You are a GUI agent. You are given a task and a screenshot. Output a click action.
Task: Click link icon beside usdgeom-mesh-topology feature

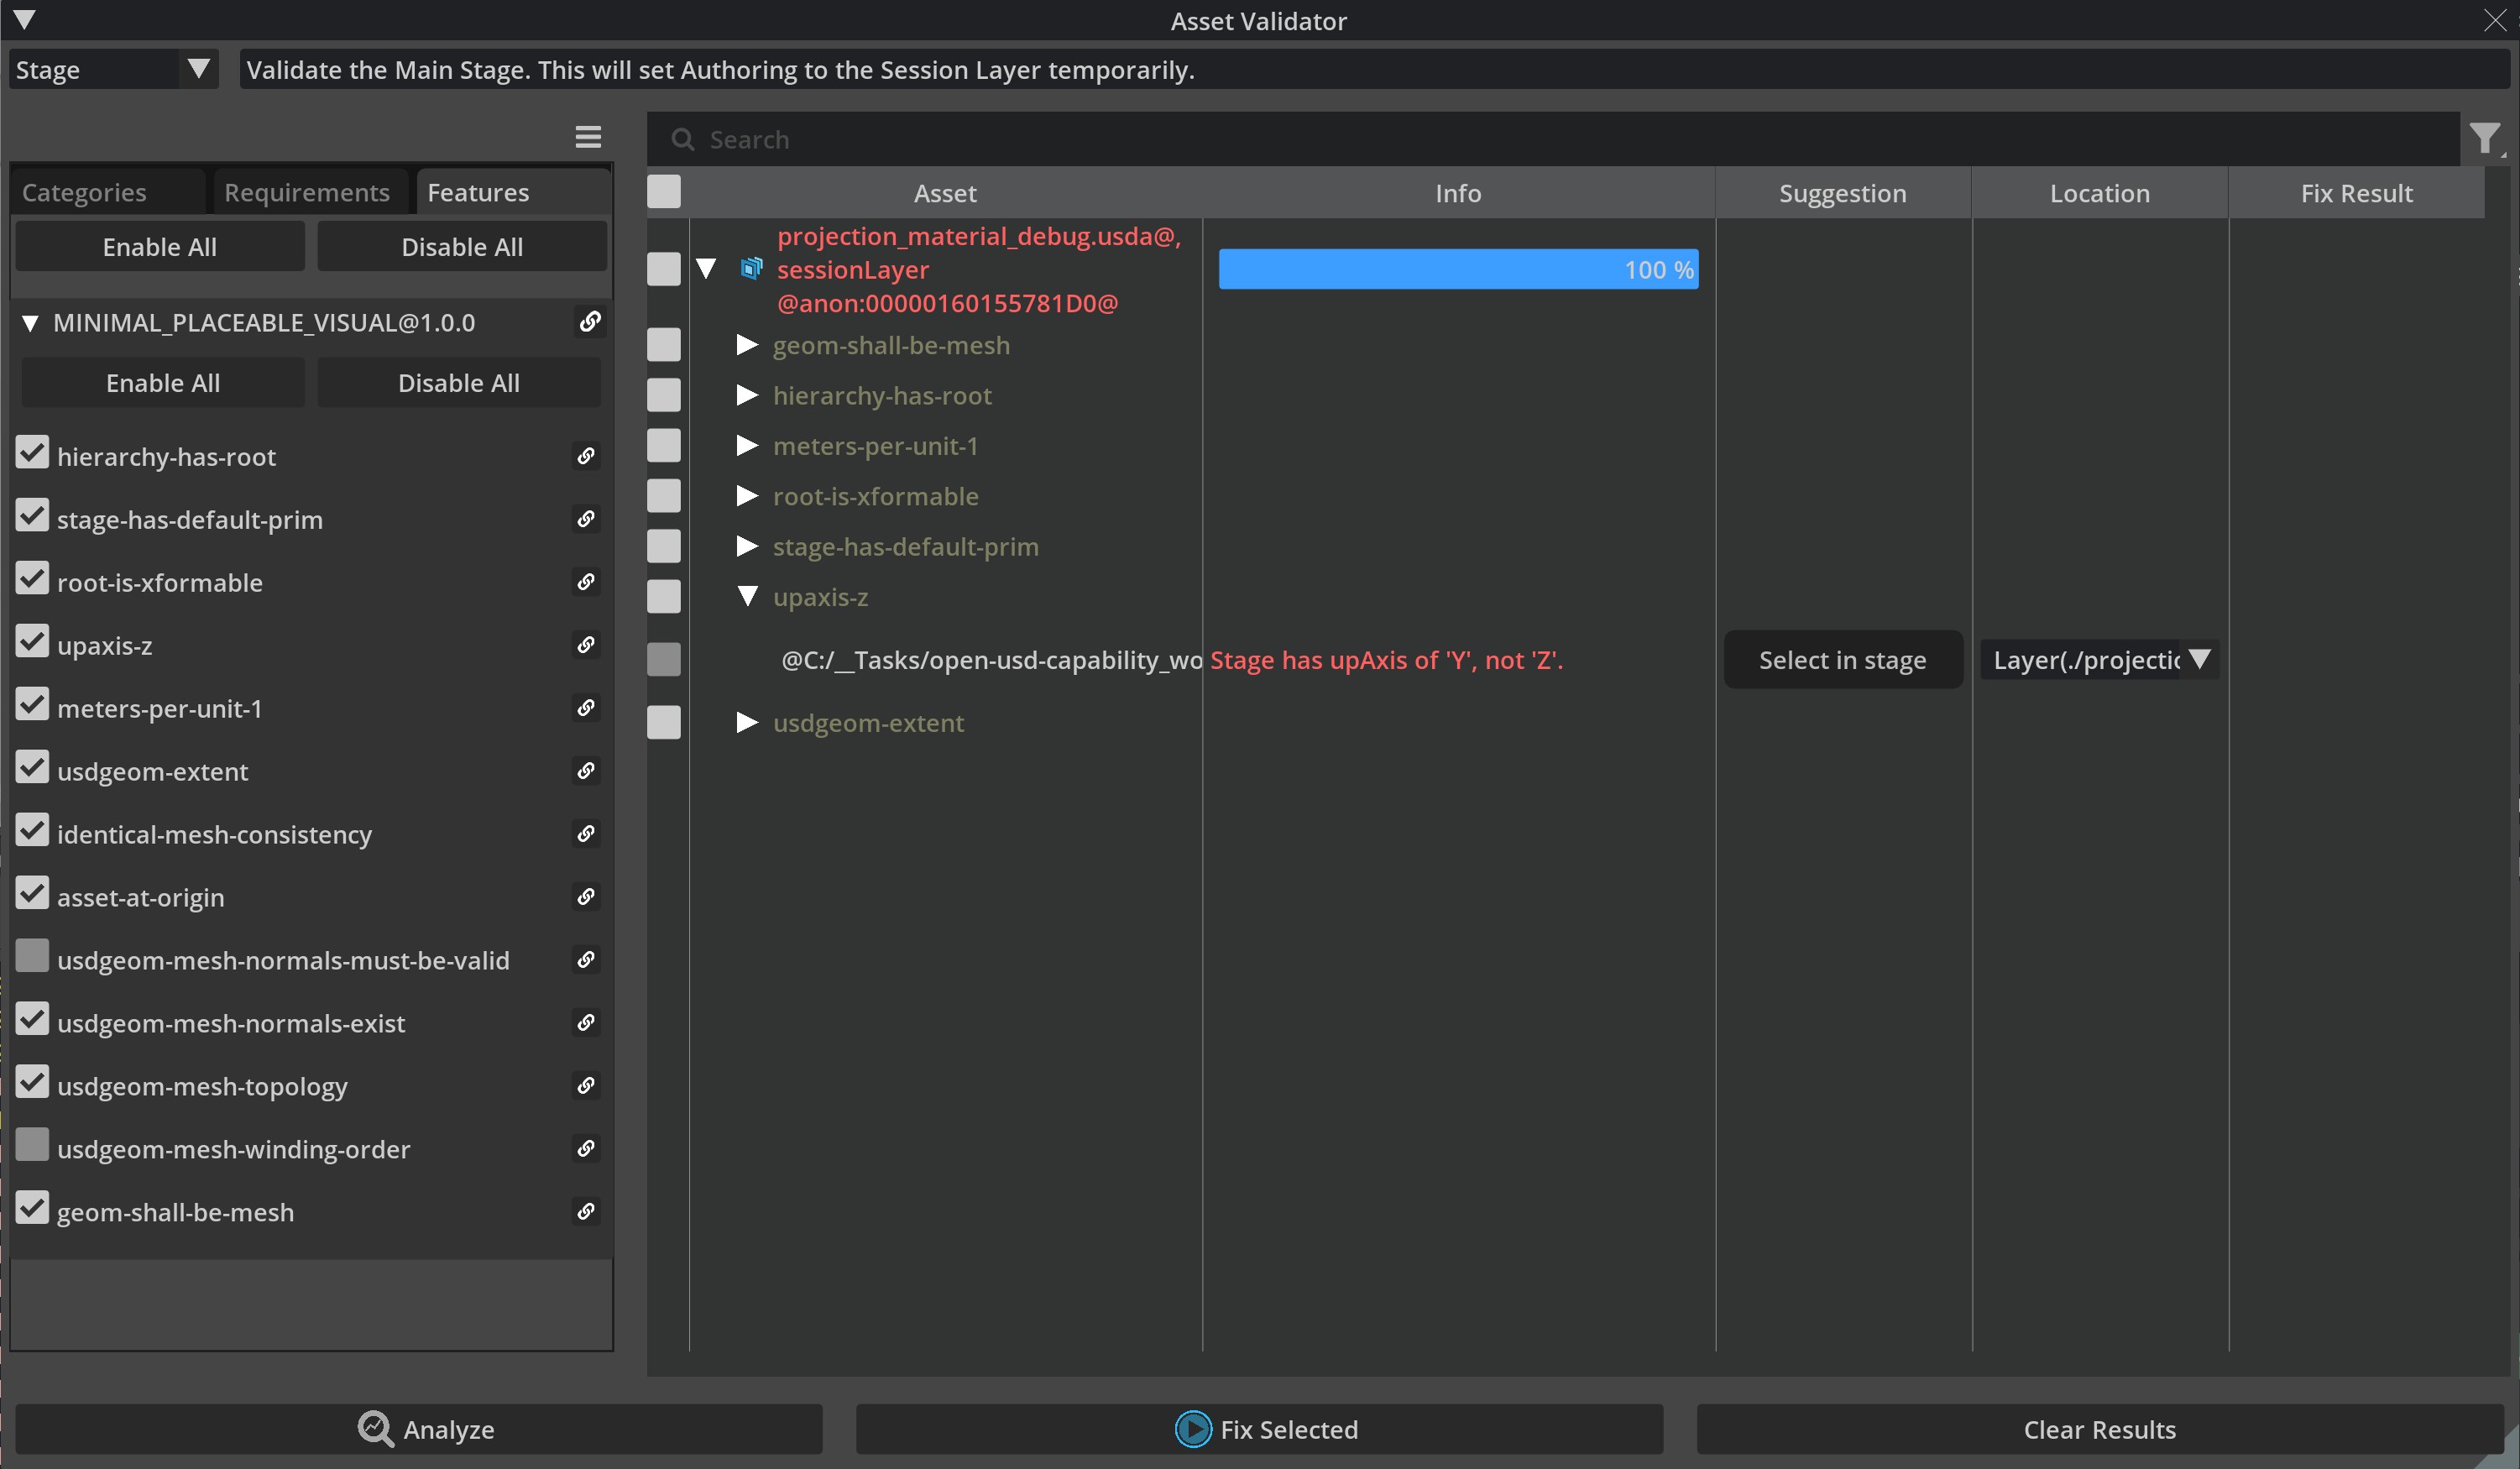pos(586,1086)
